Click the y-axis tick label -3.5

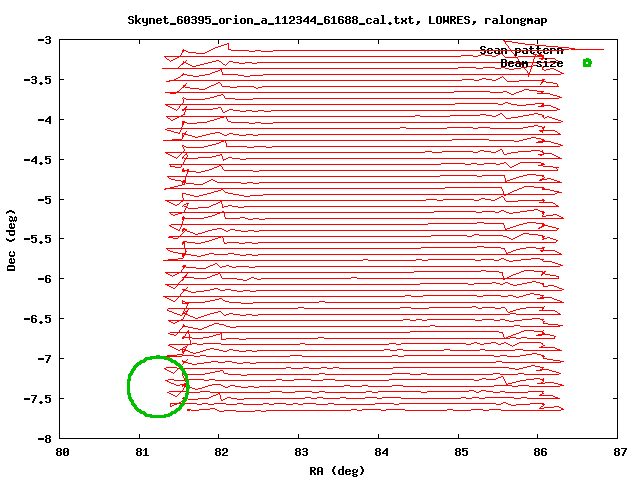click(38, 80)
